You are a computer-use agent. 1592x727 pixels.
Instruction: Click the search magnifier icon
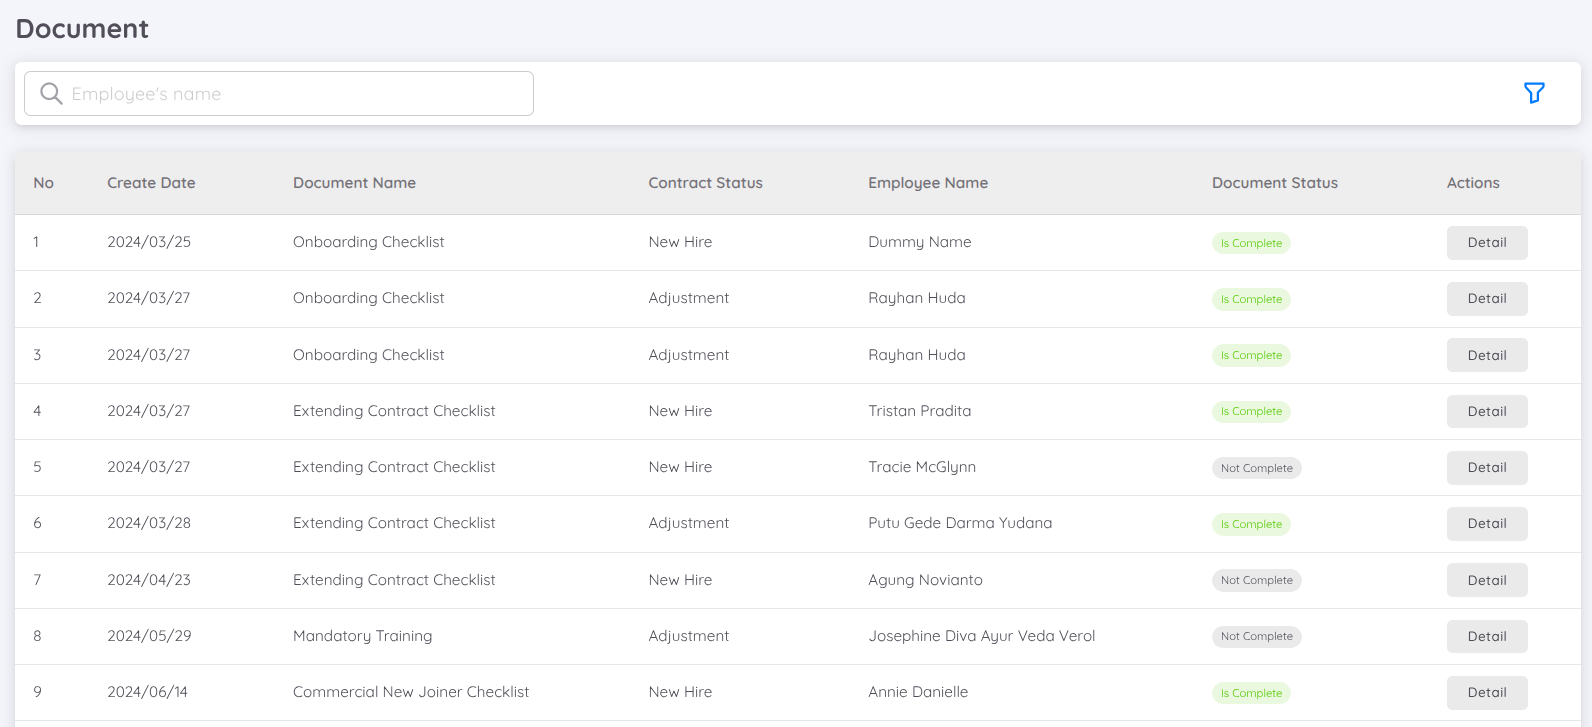[x=51, y=94]
